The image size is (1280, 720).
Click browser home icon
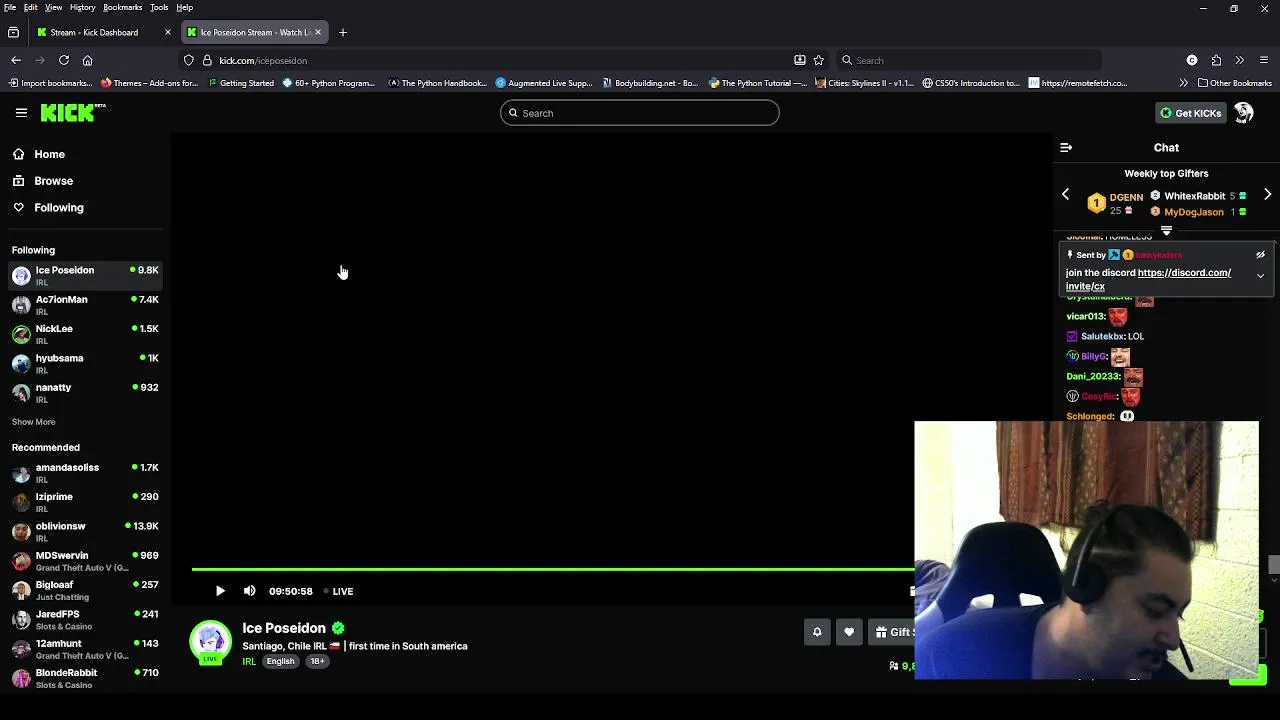87,60
